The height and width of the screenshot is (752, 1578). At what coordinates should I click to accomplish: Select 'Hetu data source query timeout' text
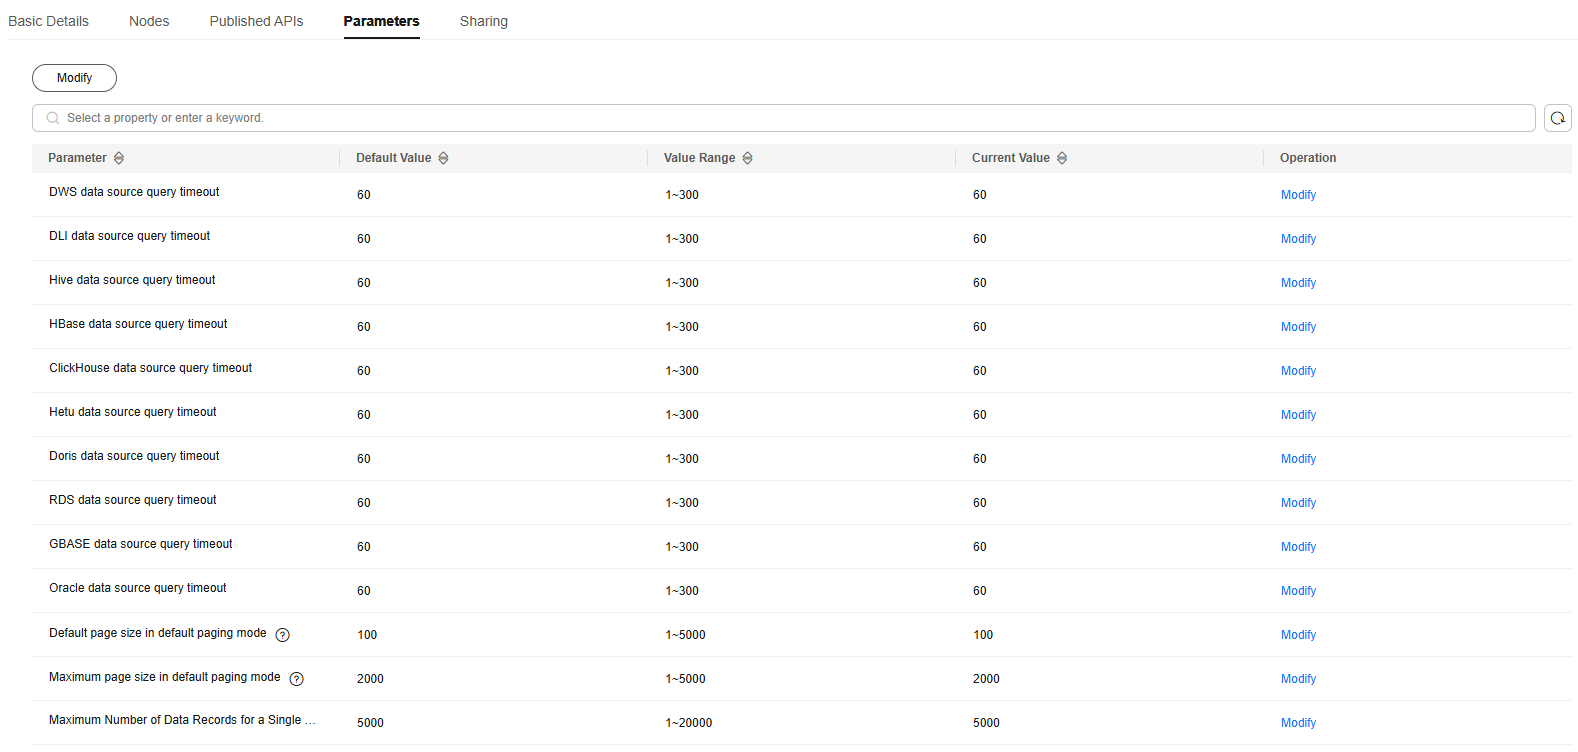coord(133,412)
